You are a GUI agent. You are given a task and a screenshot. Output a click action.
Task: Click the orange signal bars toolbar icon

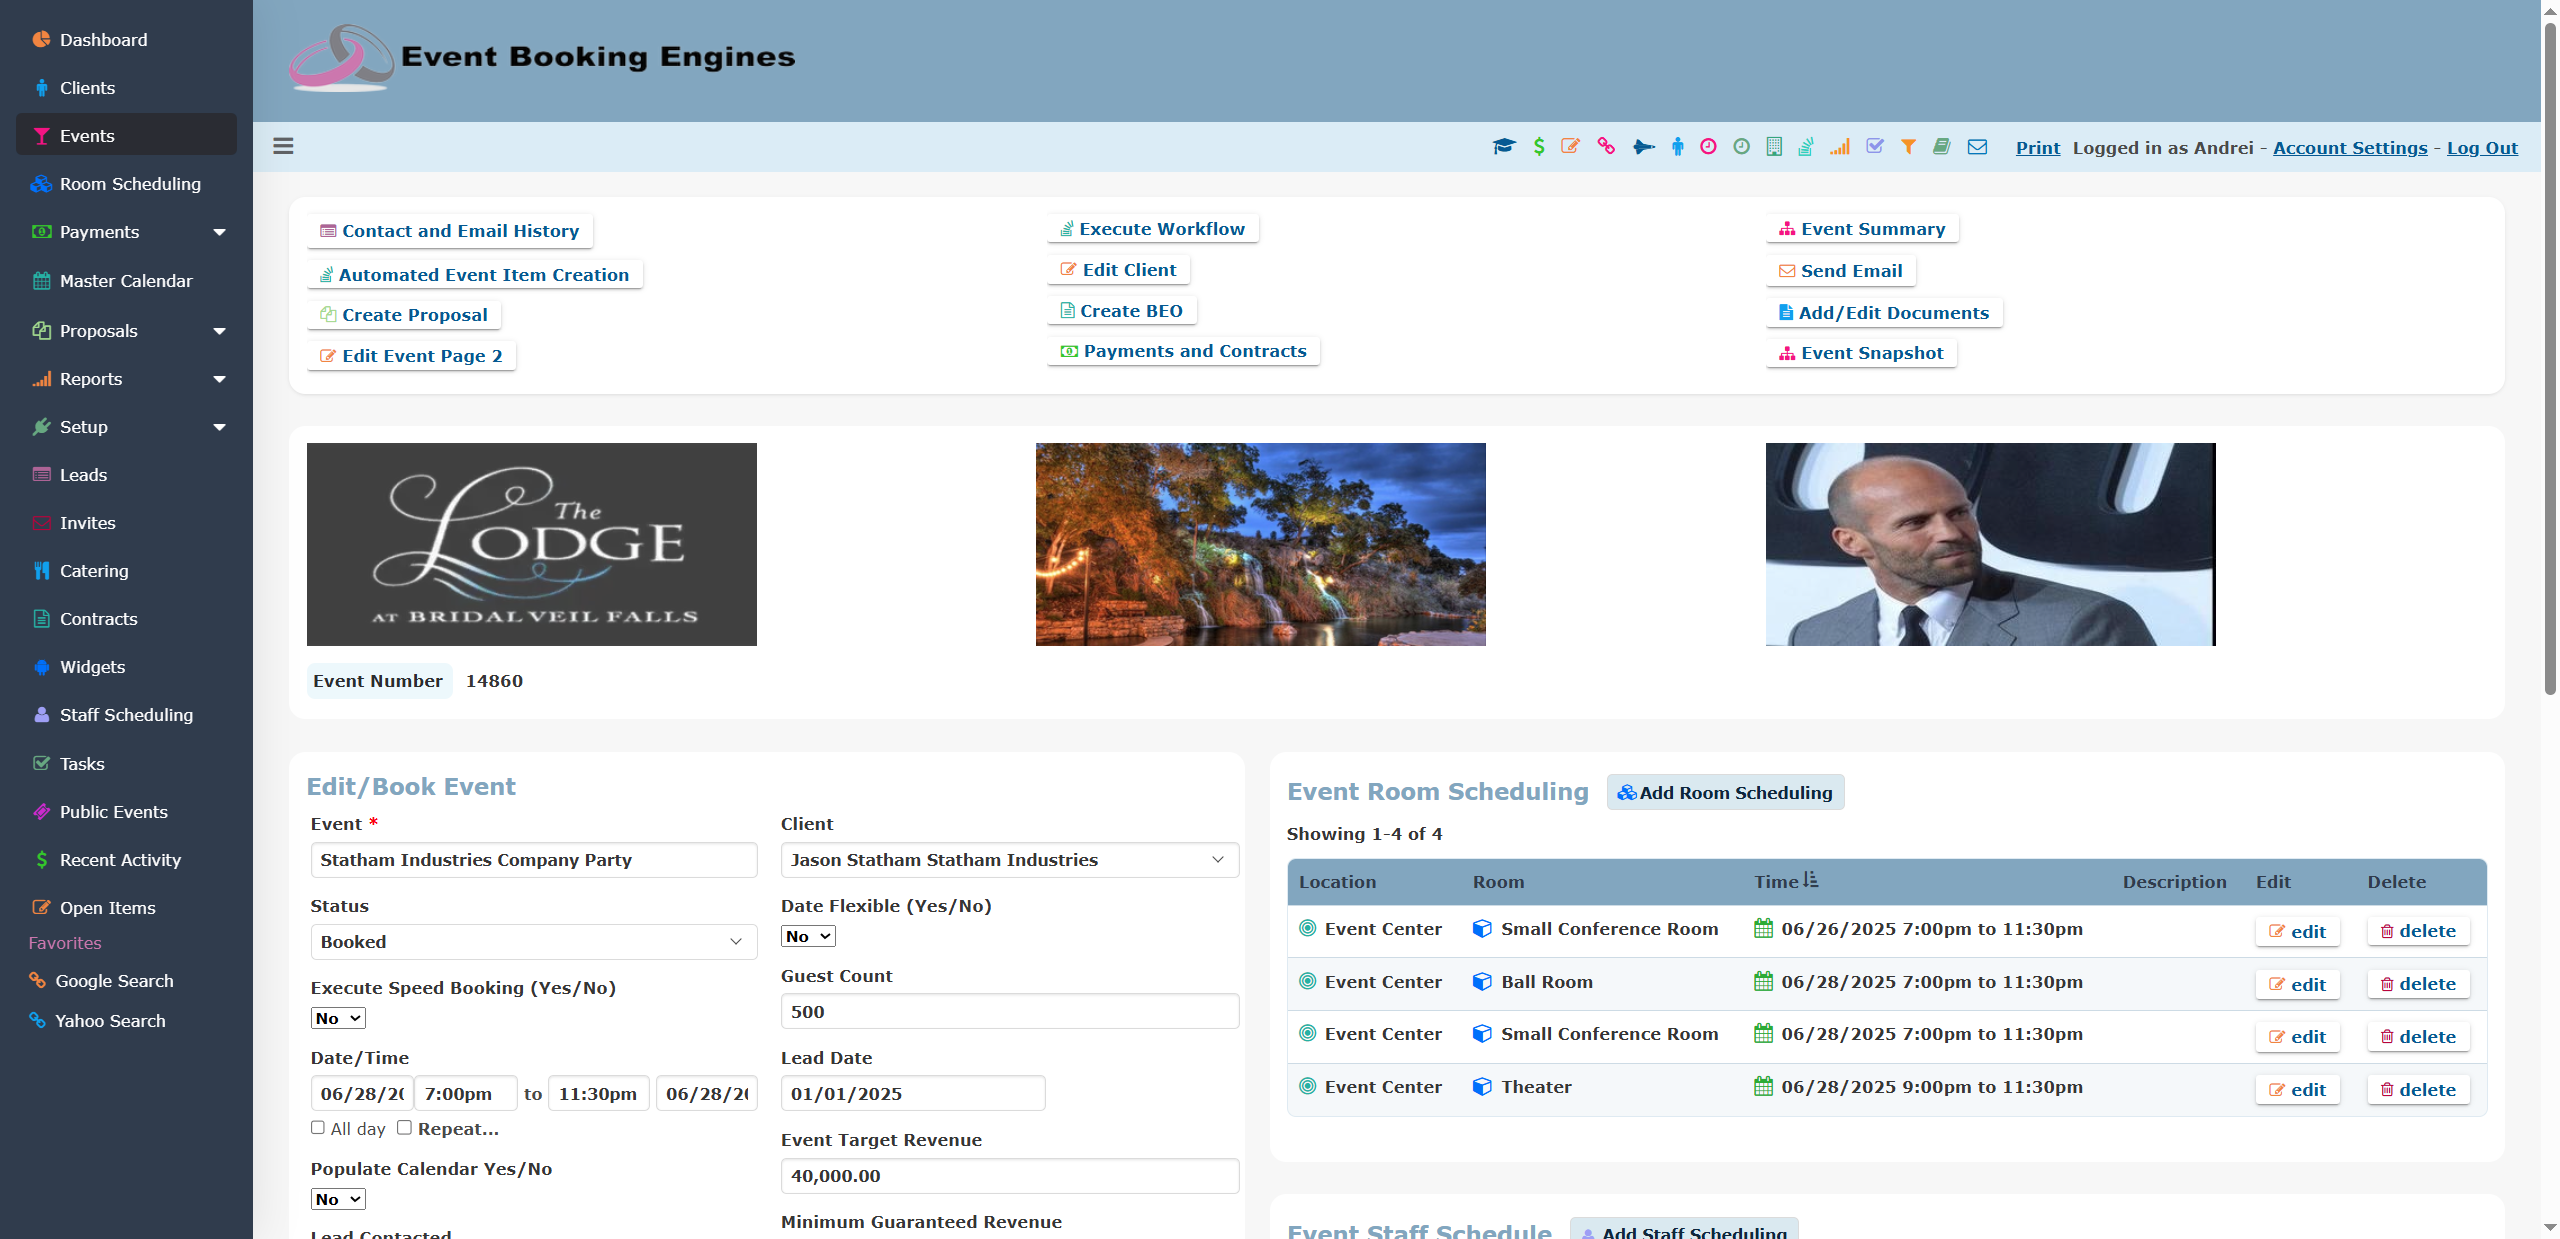tap(1840, 147)
